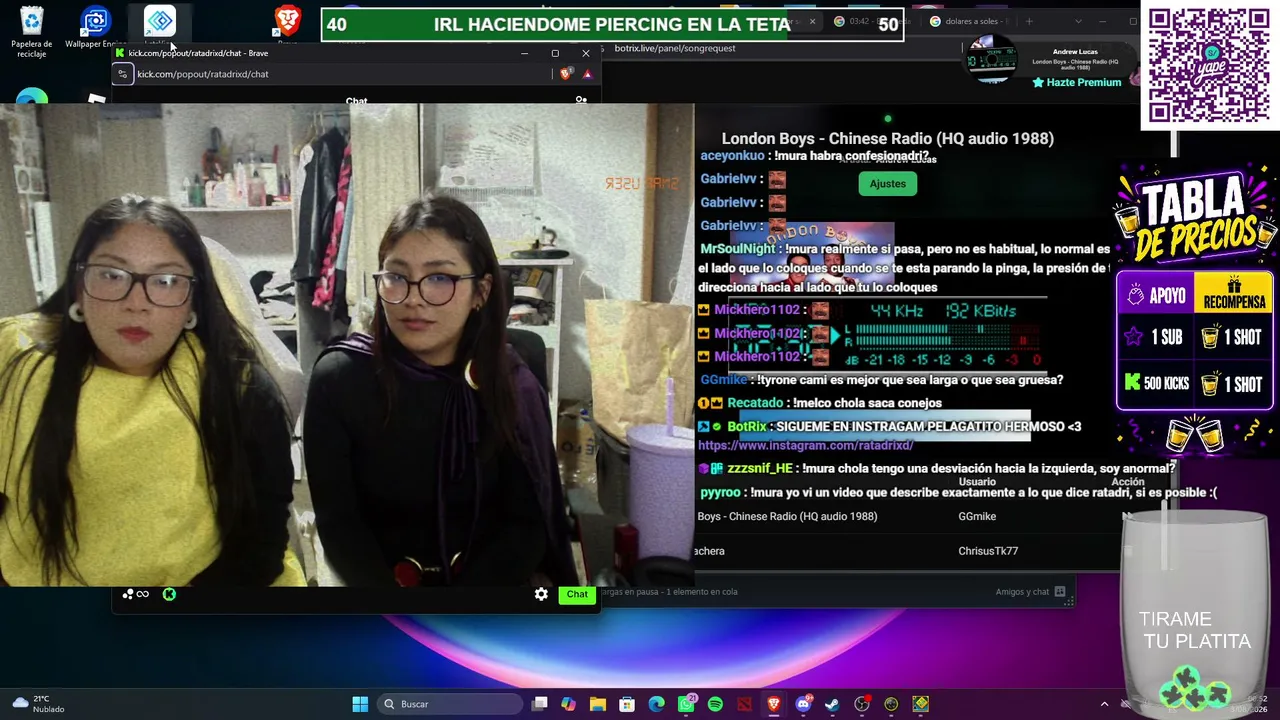Click the Yape QR code image

coord(1209,65)
